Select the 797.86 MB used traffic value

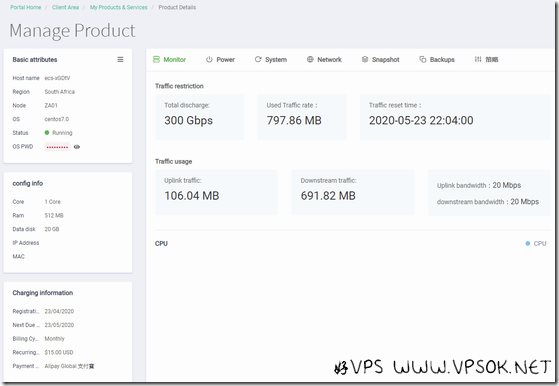click(x=294, y=120)
